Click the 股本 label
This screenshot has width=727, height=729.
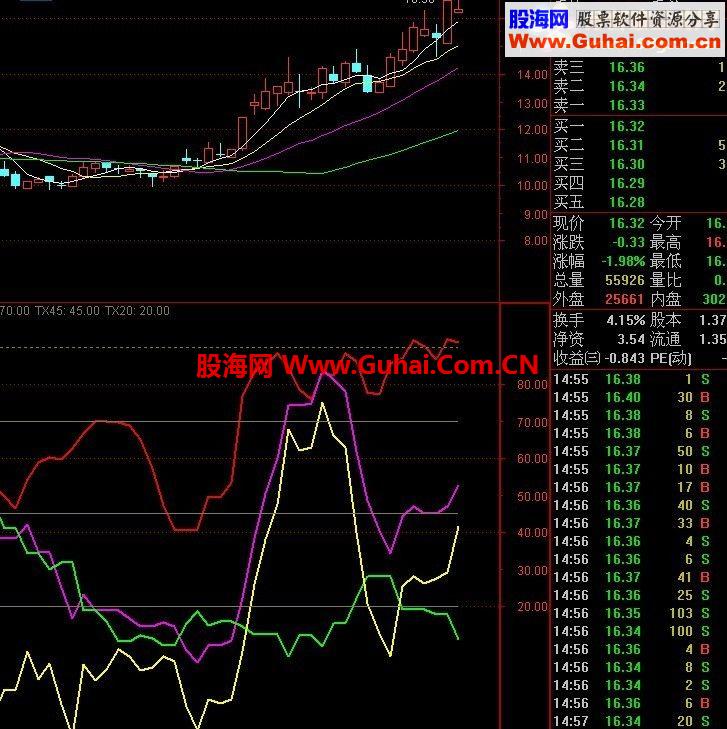point(666,320)
